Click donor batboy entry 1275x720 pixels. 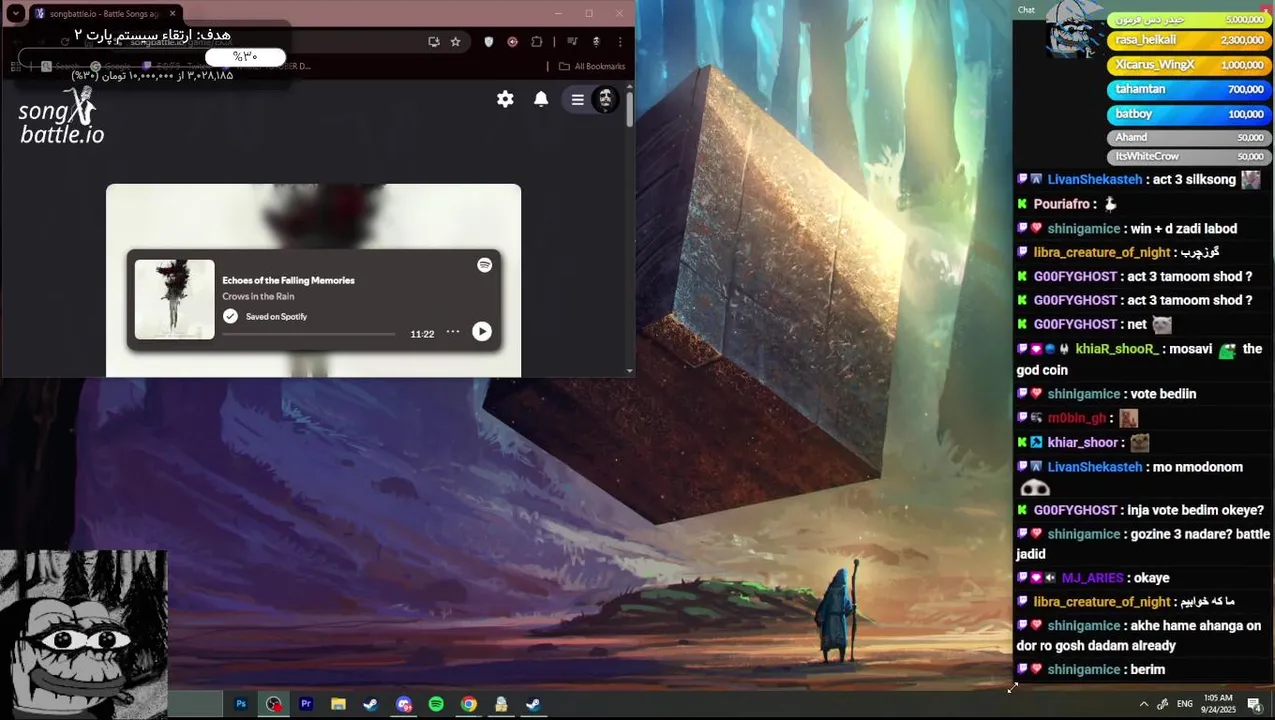(1189, 115)
